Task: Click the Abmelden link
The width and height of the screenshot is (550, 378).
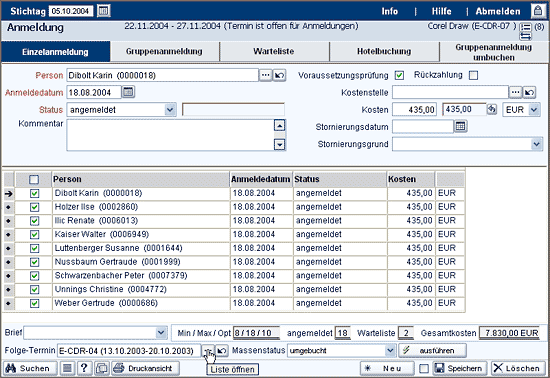Action: tap(498, 11)
